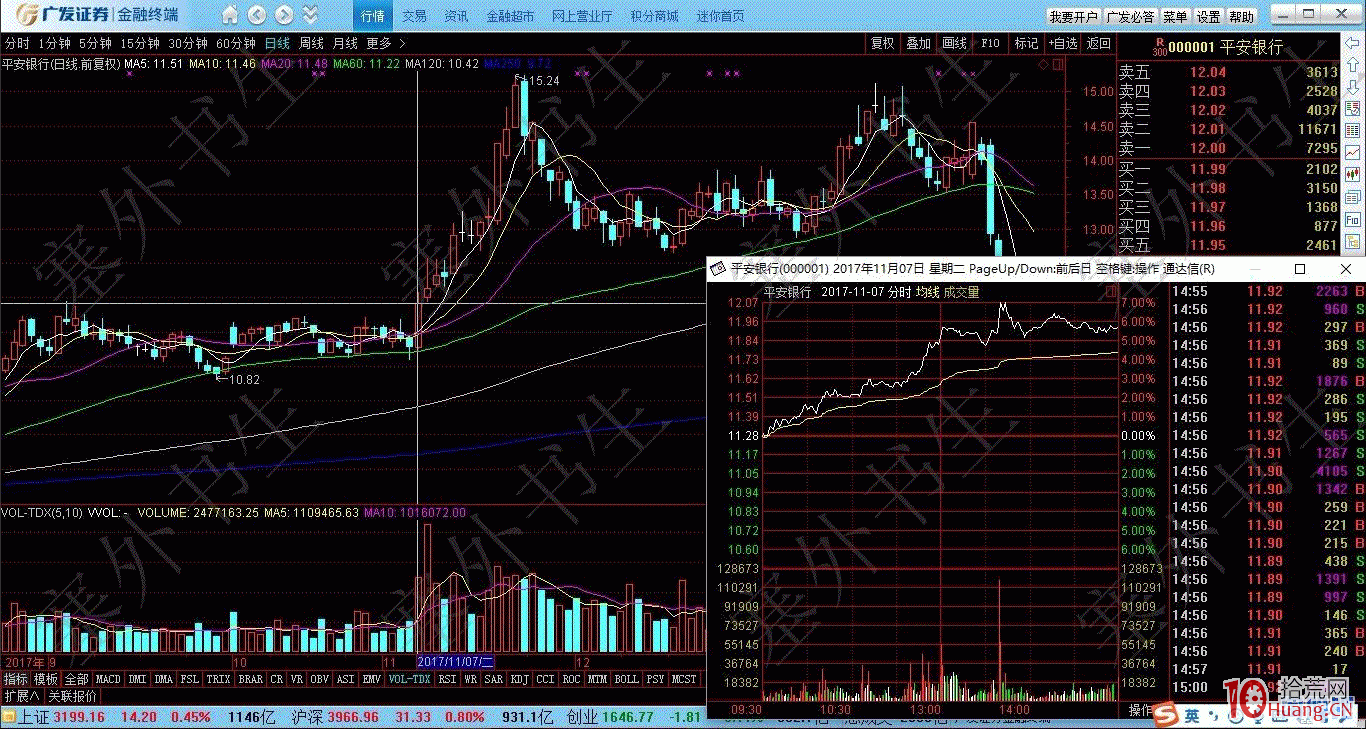Viewport: 1366px width, 729px height.
Task: Select the 5分钟 period
Action: click(95, 43)
